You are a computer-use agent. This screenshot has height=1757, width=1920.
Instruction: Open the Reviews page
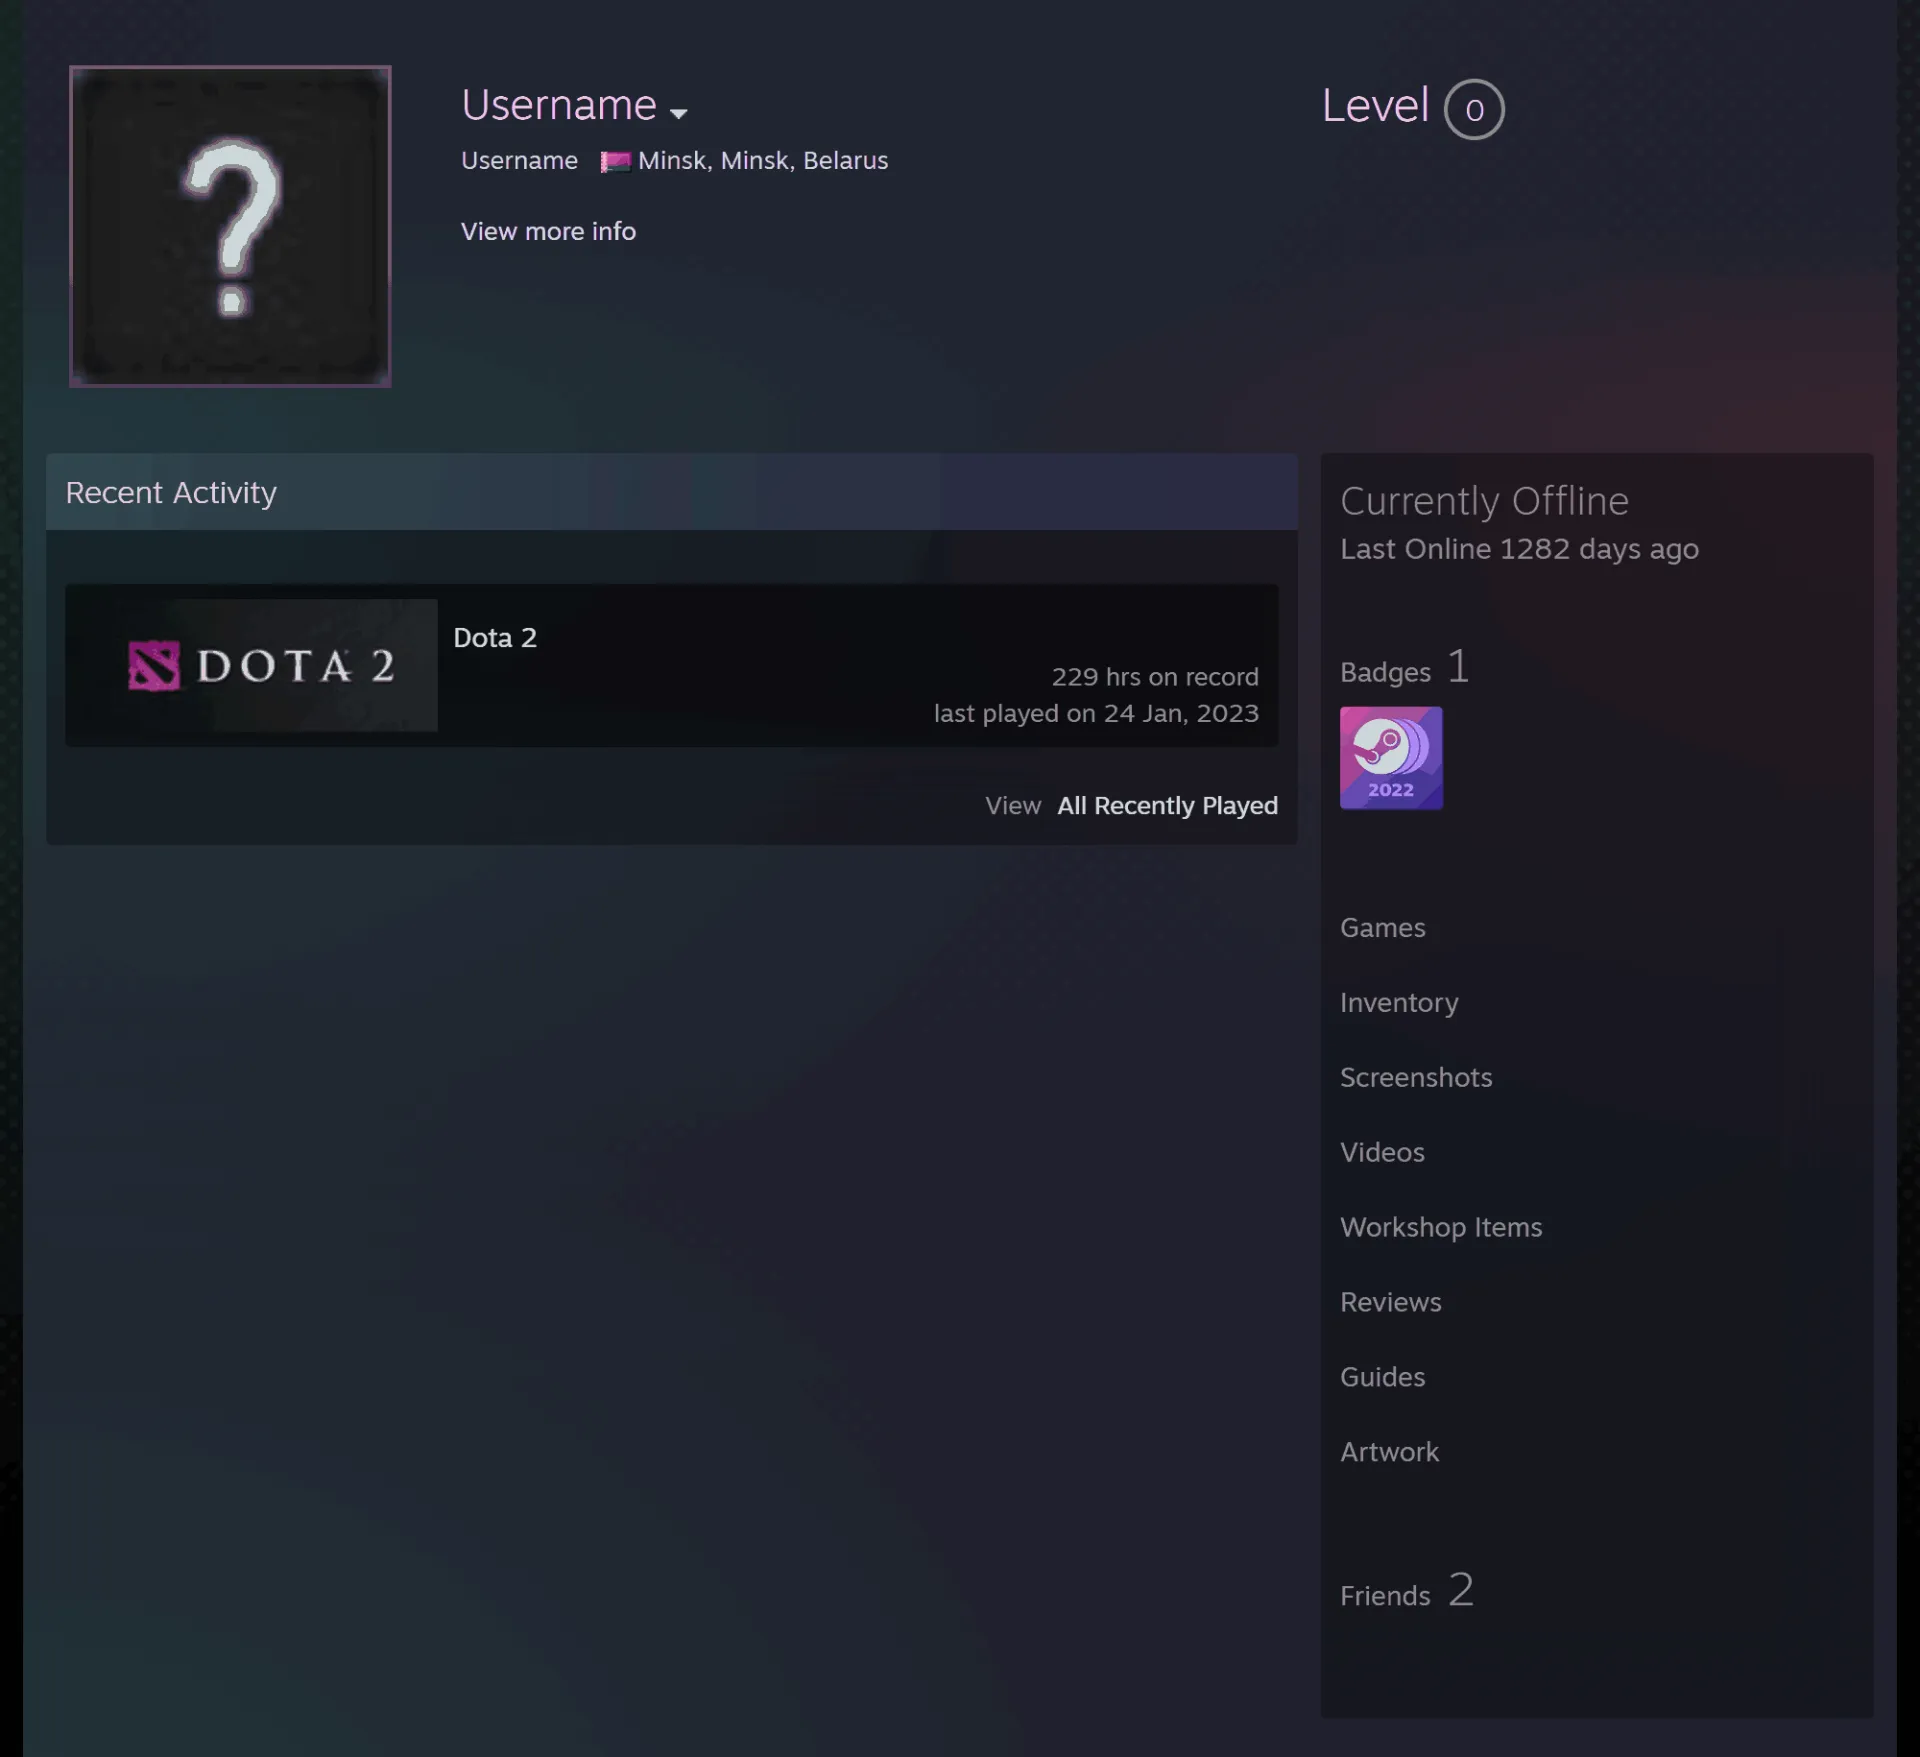tap(1390, 1302)
